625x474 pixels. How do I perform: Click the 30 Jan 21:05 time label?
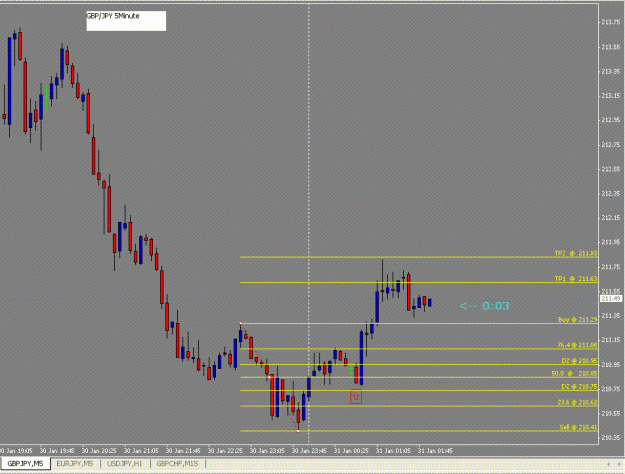point(141,450)
